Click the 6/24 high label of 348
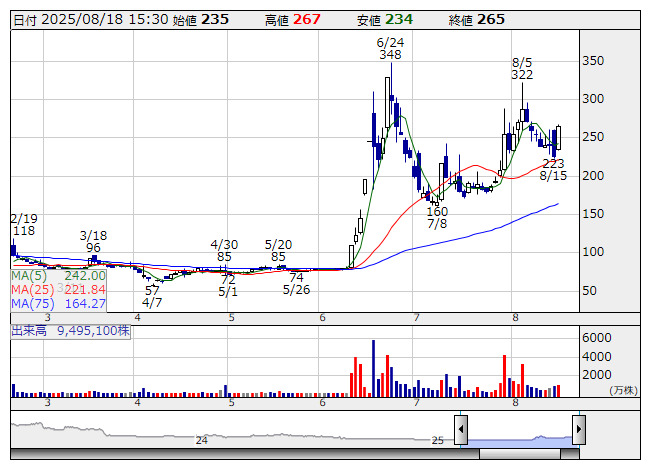Screen dimensions: 653x470 tap(390, 49)
